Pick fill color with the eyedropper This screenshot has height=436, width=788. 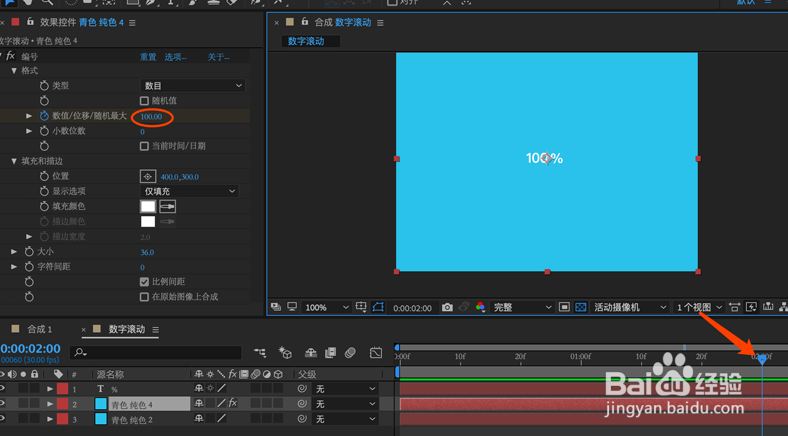pos(167,206)
